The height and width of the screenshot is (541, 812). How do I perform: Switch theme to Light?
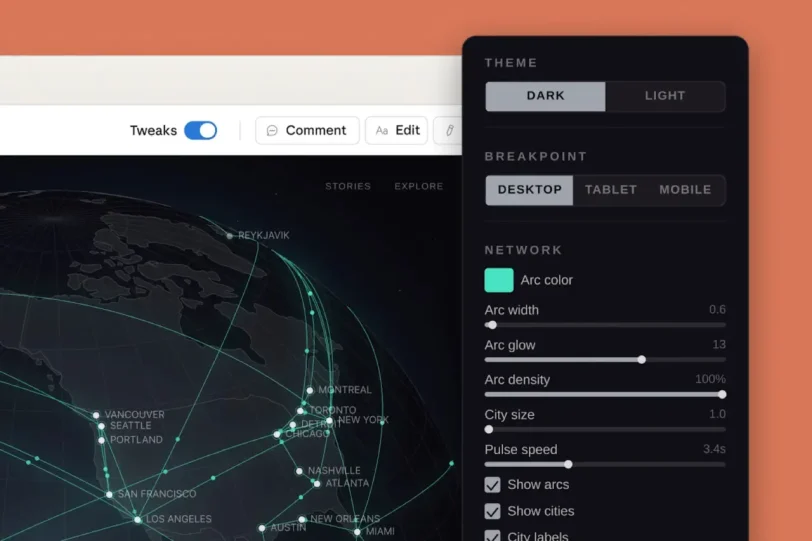click(x=665, y=96)
